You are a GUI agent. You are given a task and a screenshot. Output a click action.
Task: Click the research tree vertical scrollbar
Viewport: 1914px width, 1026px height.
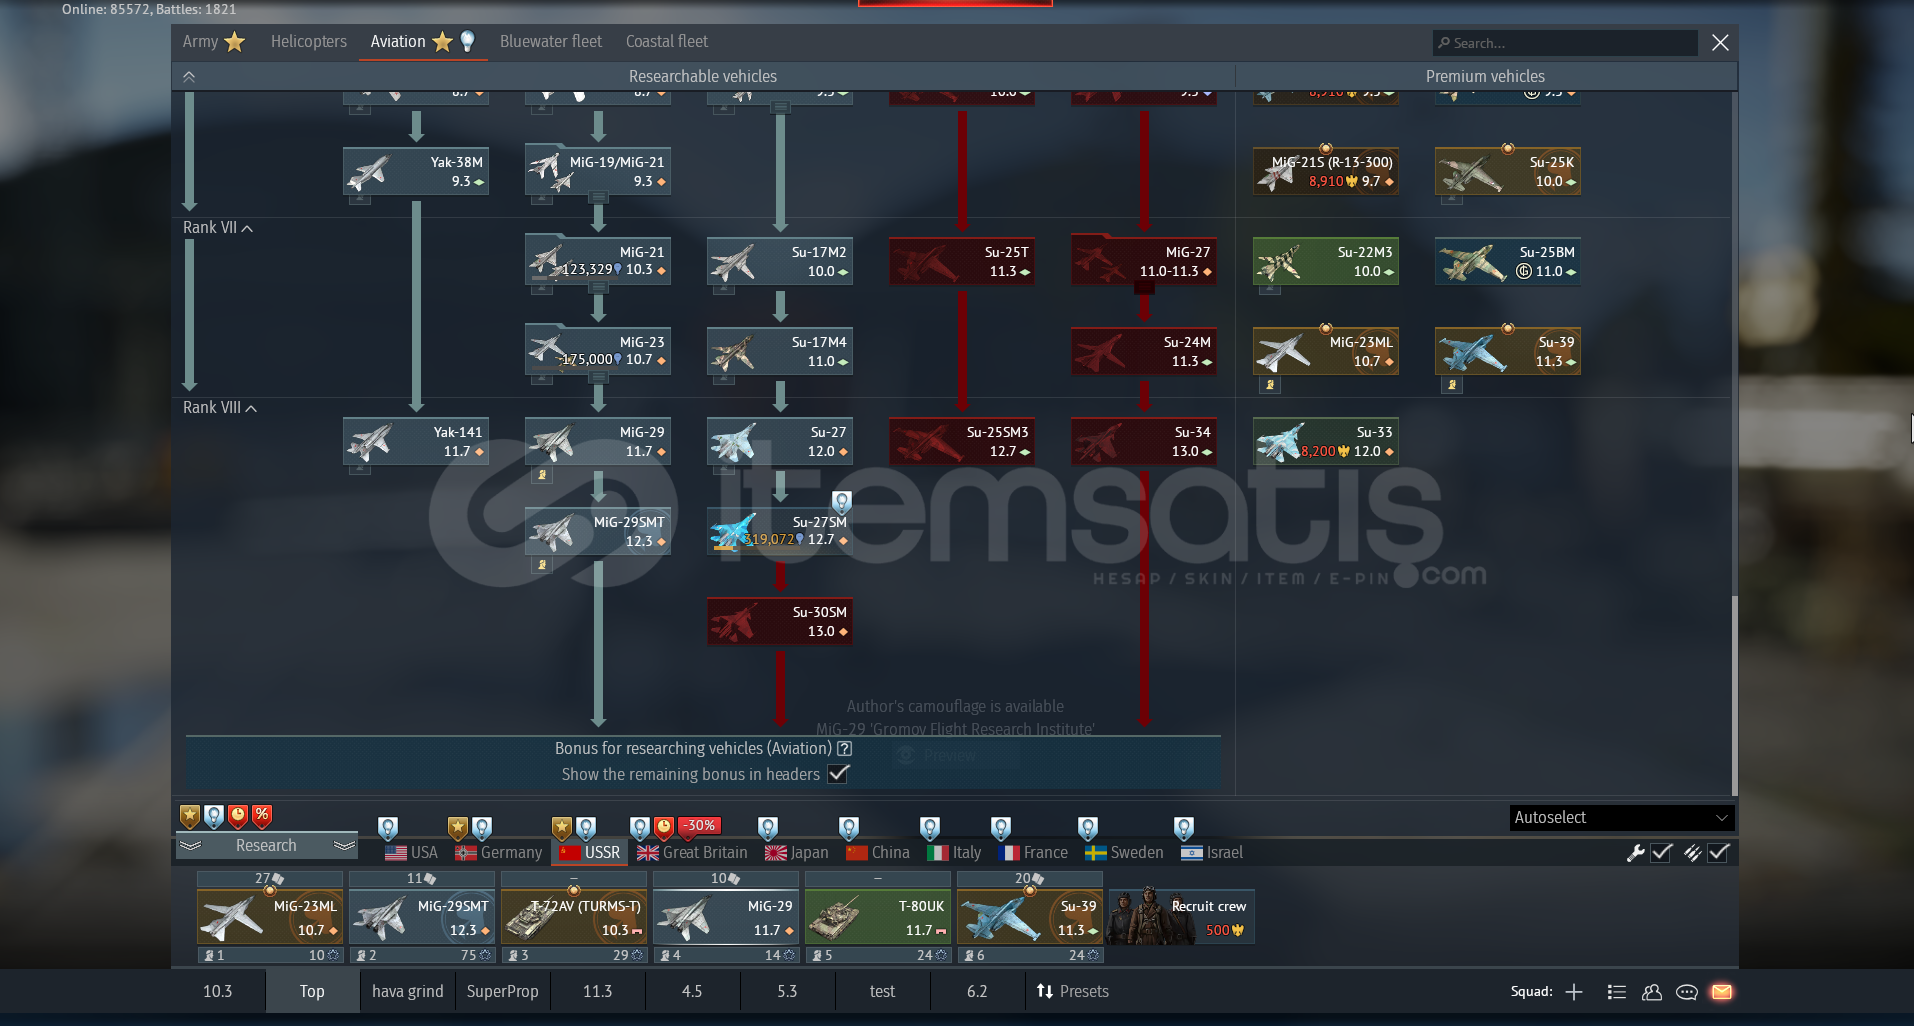1735,694
